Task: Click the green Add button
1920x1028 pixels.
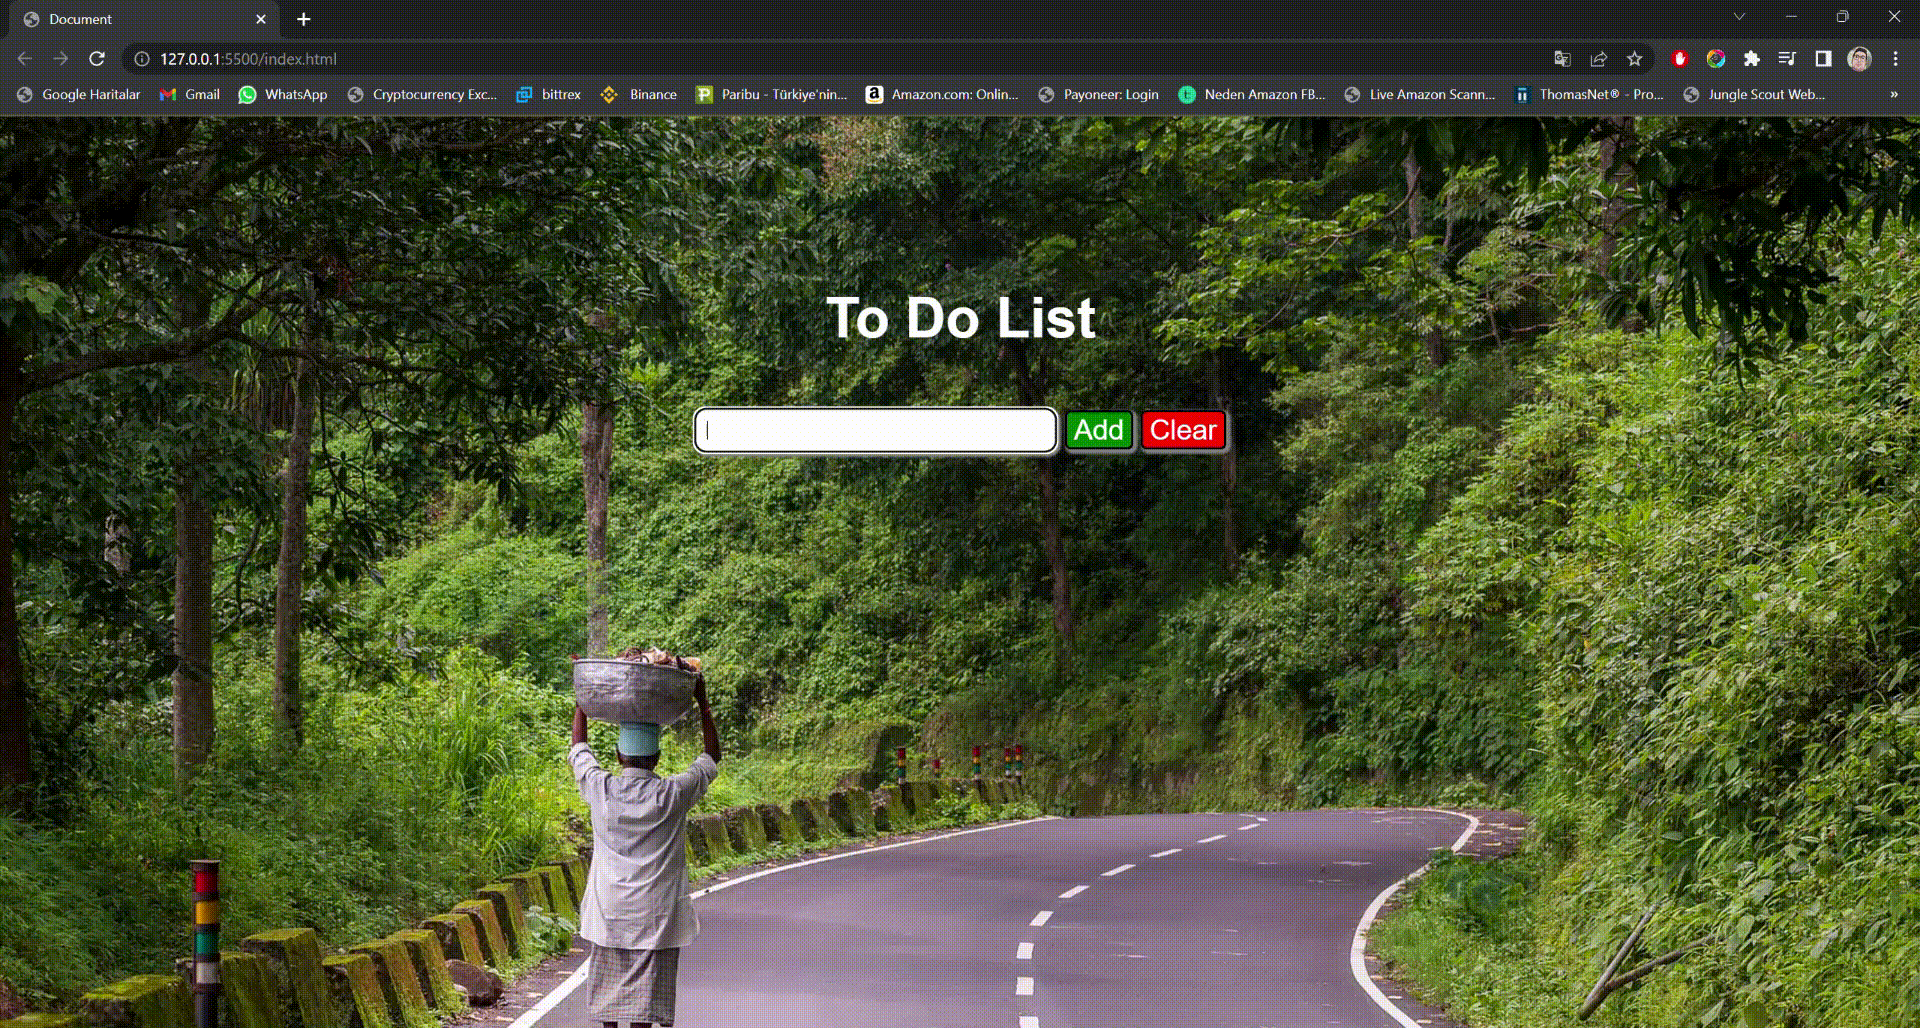Action: pos(1099,430)
